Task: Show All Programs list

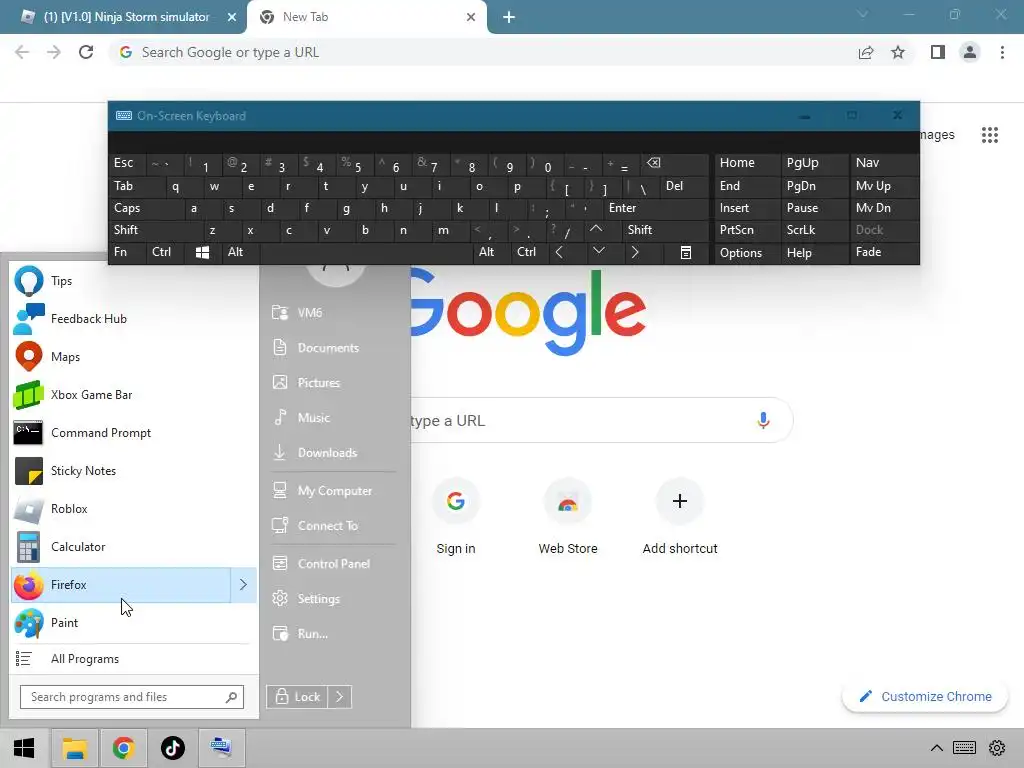Action: click(133, 659)
